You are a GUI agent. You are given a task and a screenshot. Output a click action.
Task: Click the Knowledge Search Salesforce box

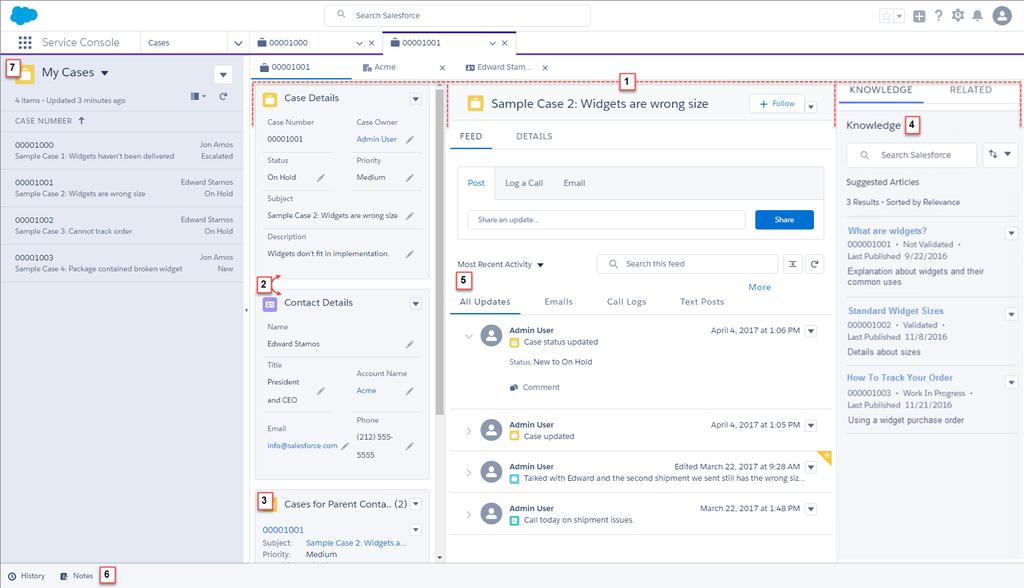911,155
